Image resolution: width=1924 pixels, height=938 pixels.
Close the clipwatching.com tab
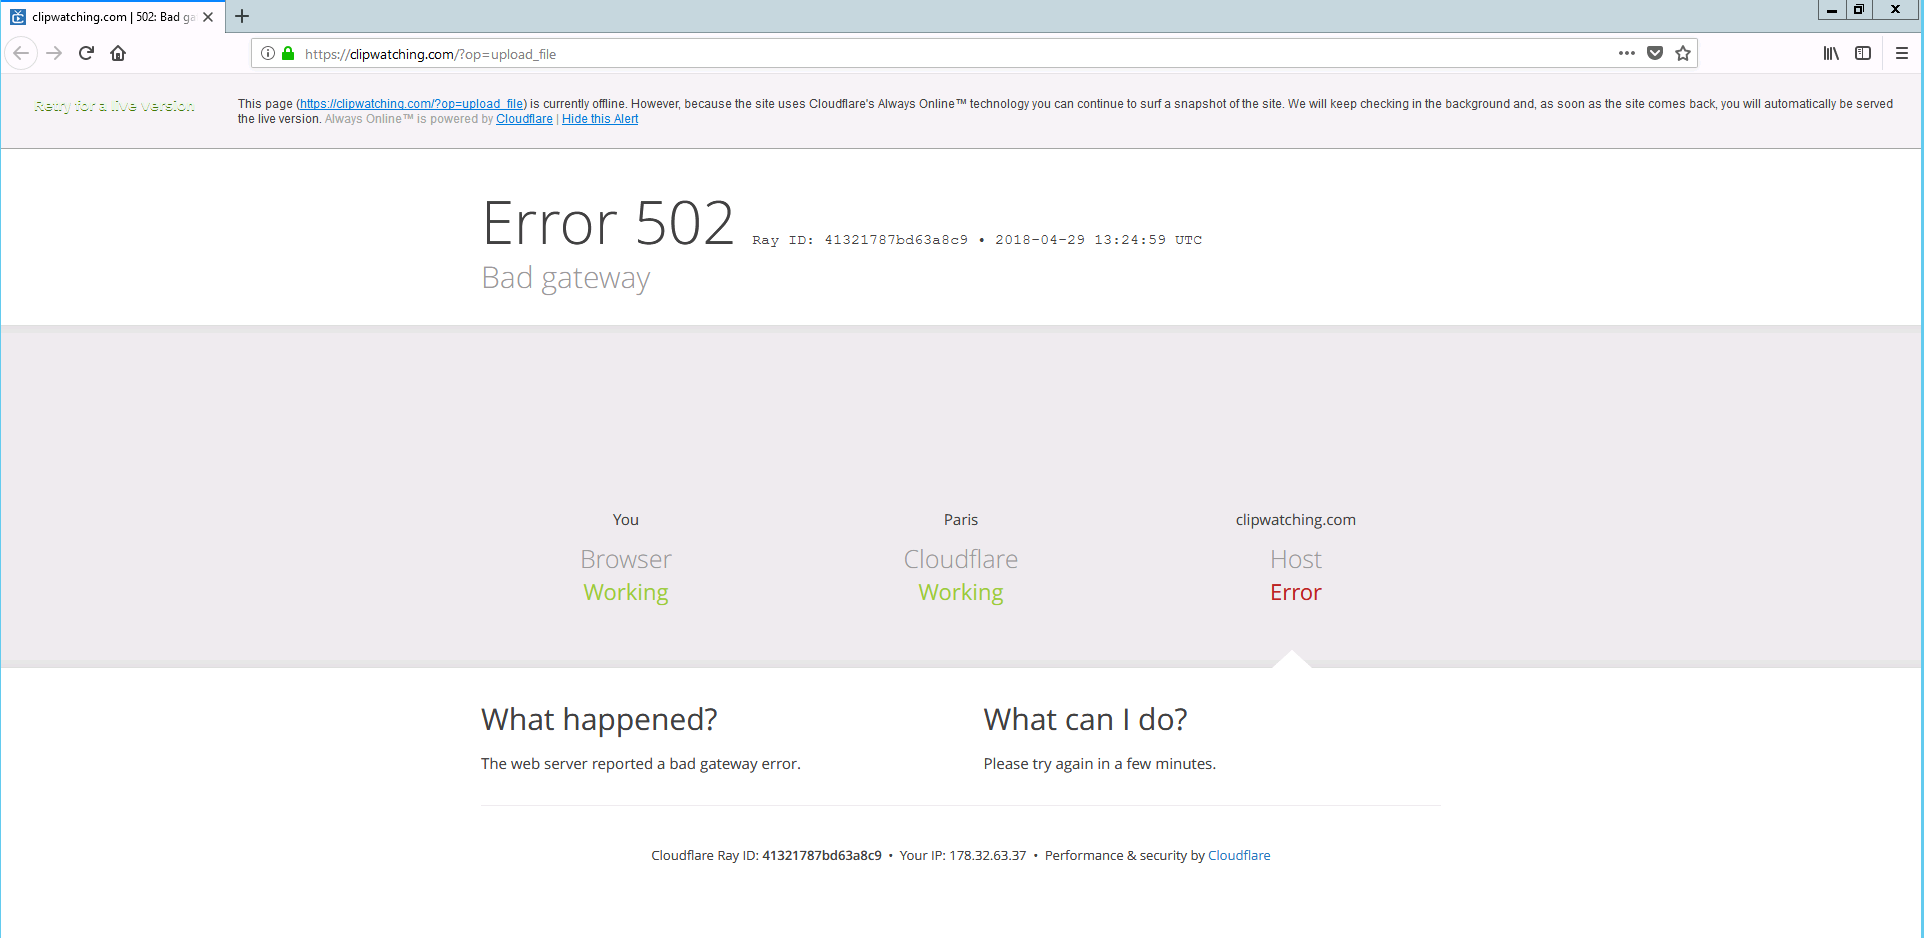tap(208, 17)
